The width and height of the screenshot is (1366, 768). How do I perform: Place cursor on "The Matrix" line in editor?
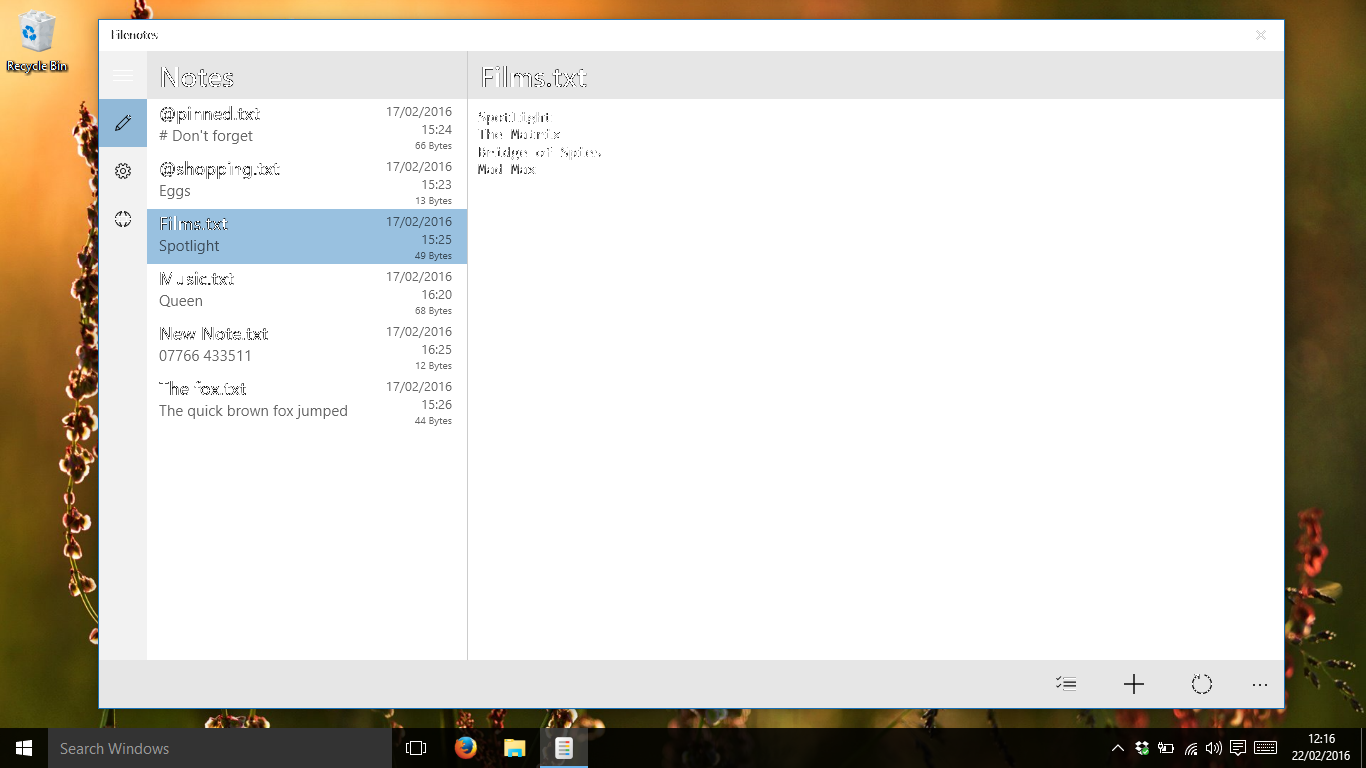pyautogui.click(x=519, y=135)
